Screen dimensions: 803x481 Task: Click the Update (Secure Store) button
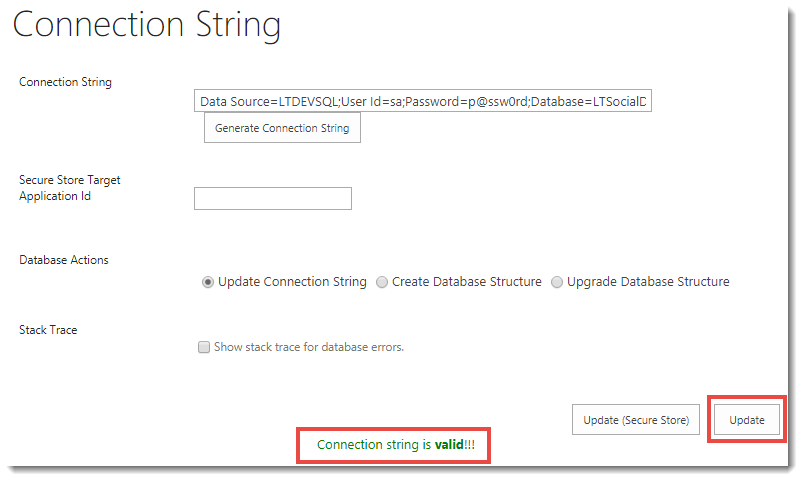pos(636,420)
